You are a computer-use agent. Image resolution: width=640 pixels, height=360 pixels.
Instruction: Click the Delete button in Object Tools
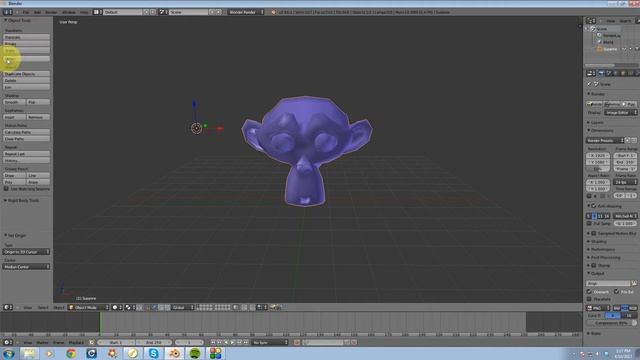tap(26, 80)
